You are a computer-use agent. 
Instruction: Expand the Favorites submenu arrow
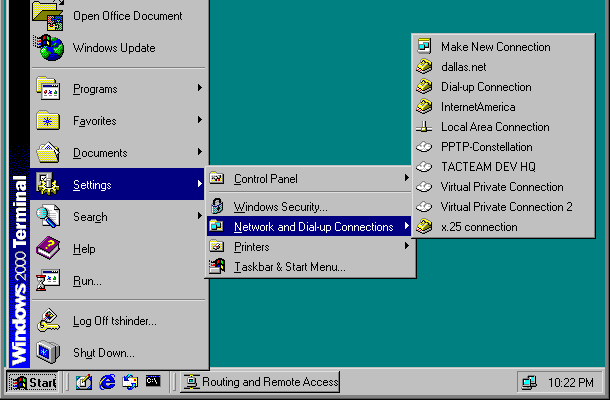pos(200,119)
